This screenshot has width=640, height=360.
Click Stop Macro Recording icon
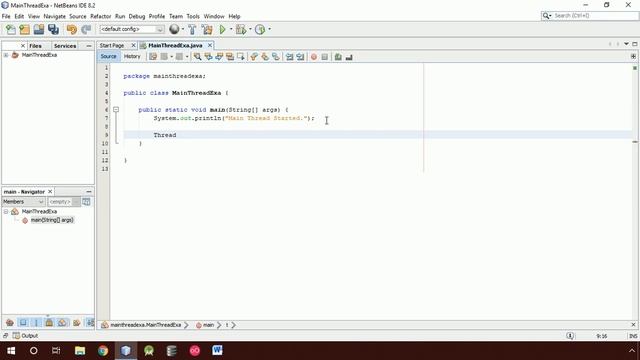(324, 57)
